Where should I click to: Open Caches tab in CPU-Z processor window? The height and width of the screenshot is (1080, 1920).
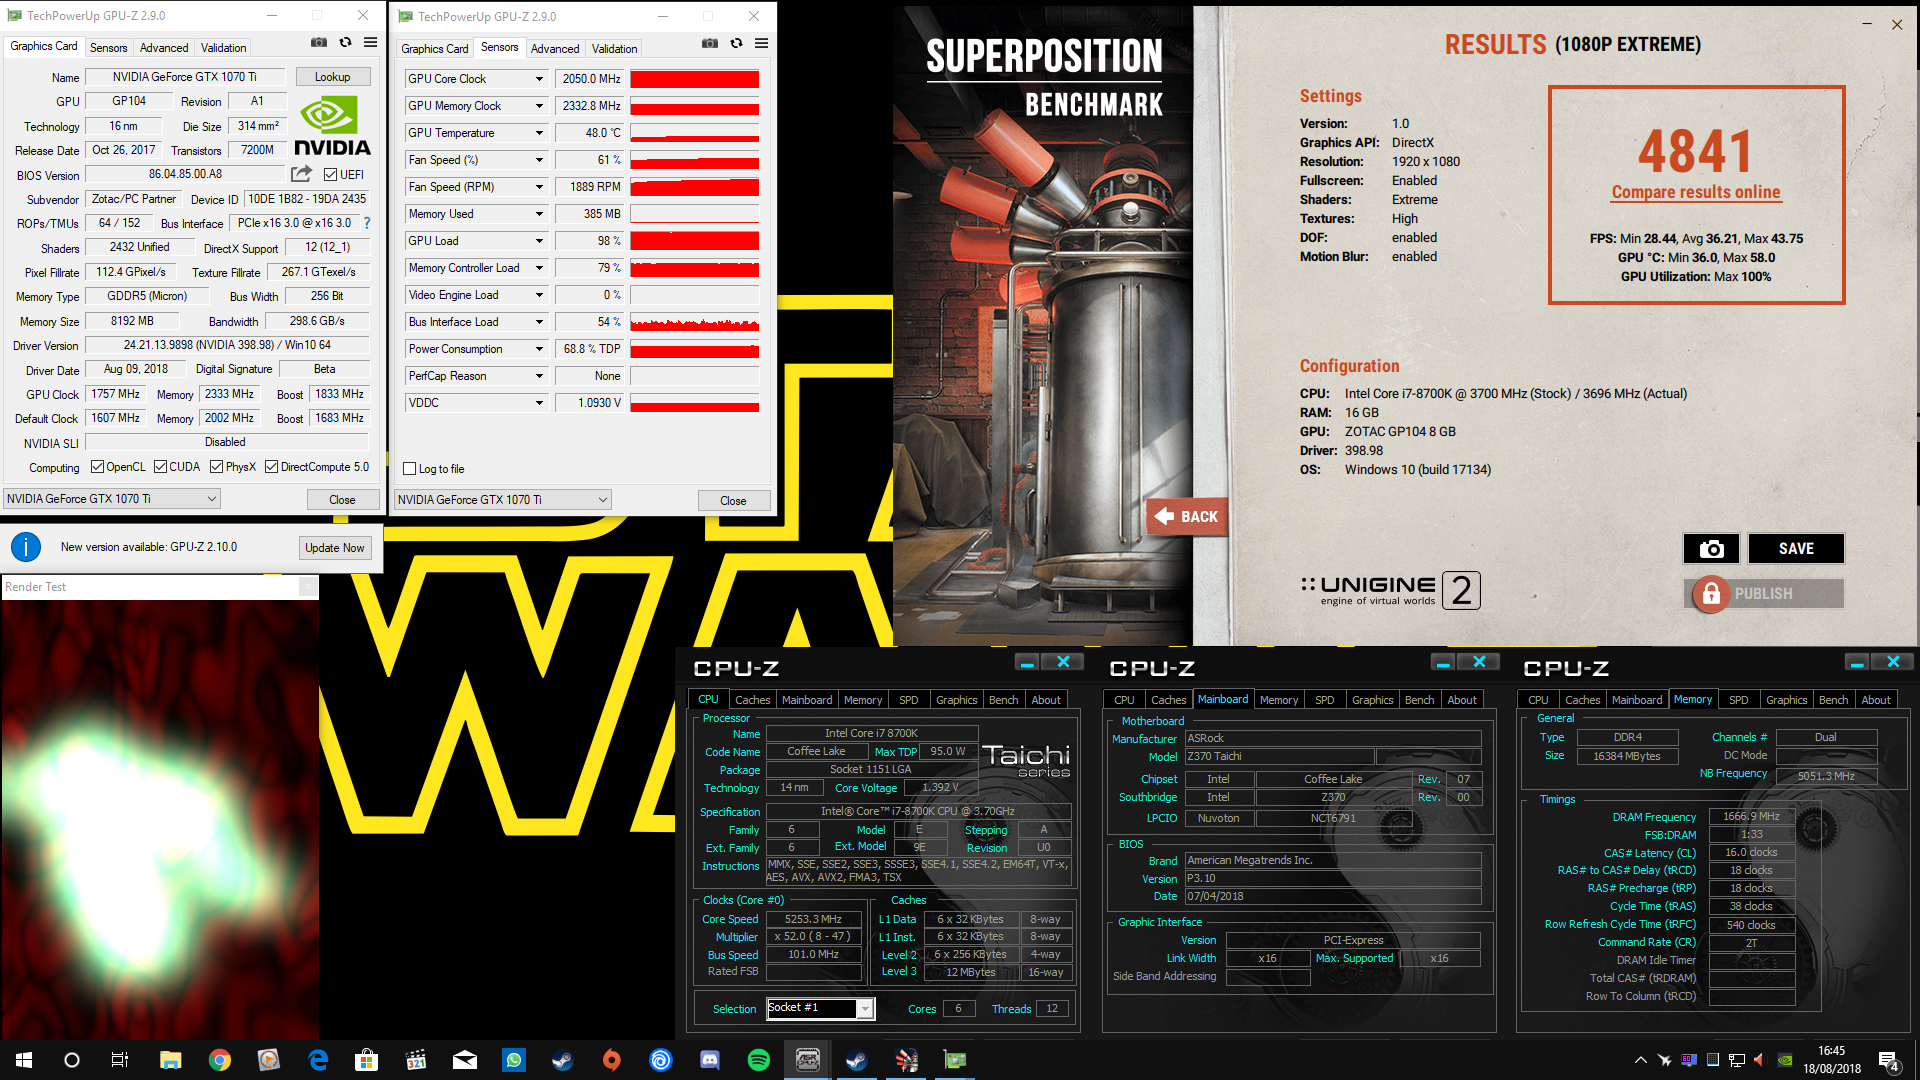click(x=753, y=700)
